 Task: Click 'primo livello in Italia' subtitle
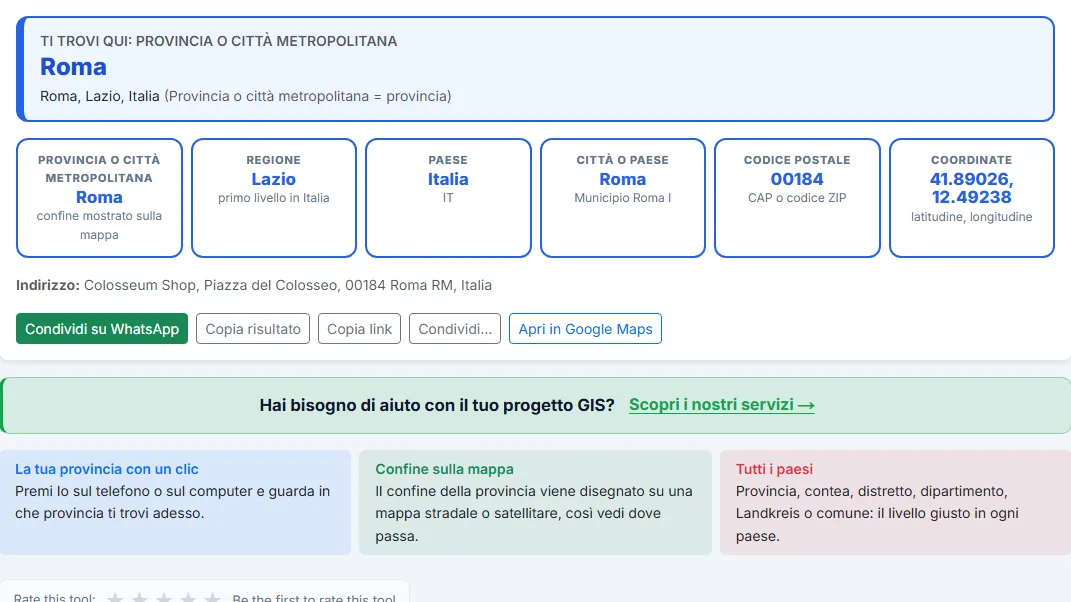point(274,197)
